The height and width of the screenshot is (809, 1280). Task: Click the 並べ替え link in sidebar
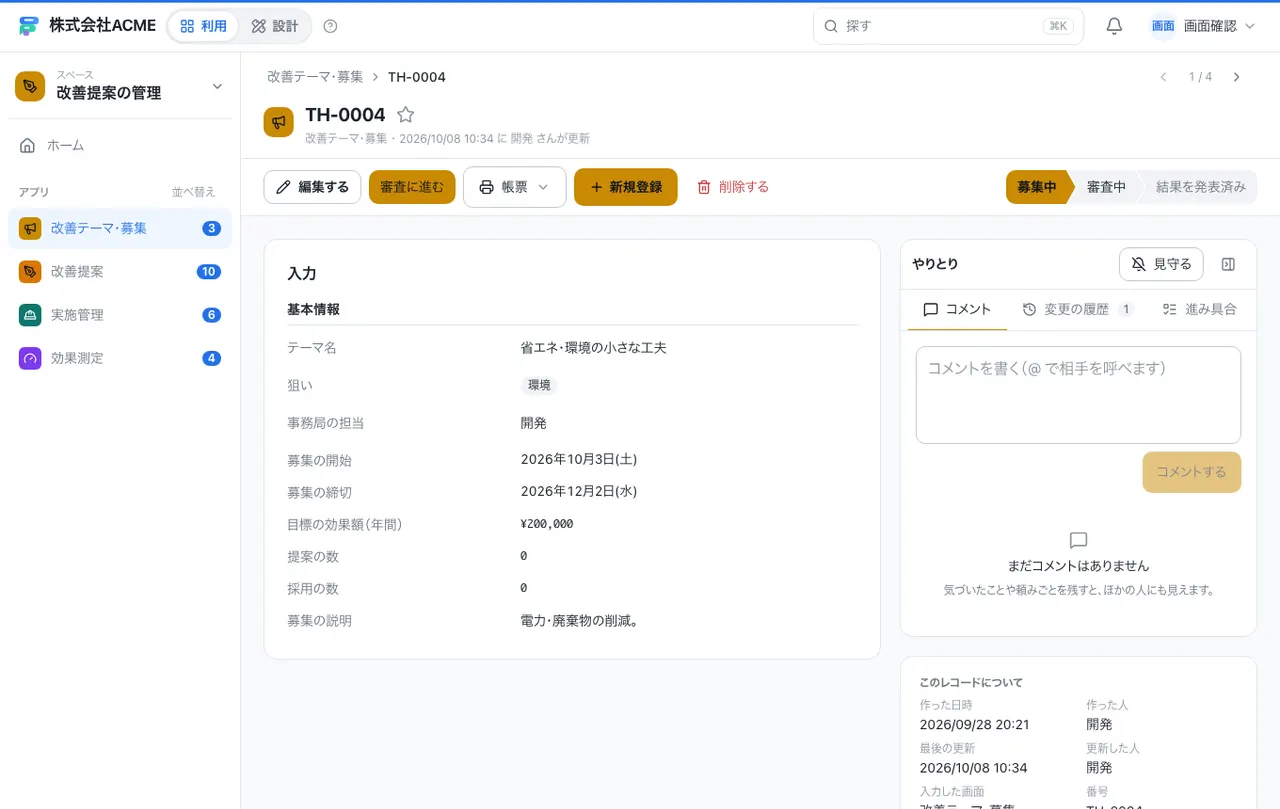193,192
